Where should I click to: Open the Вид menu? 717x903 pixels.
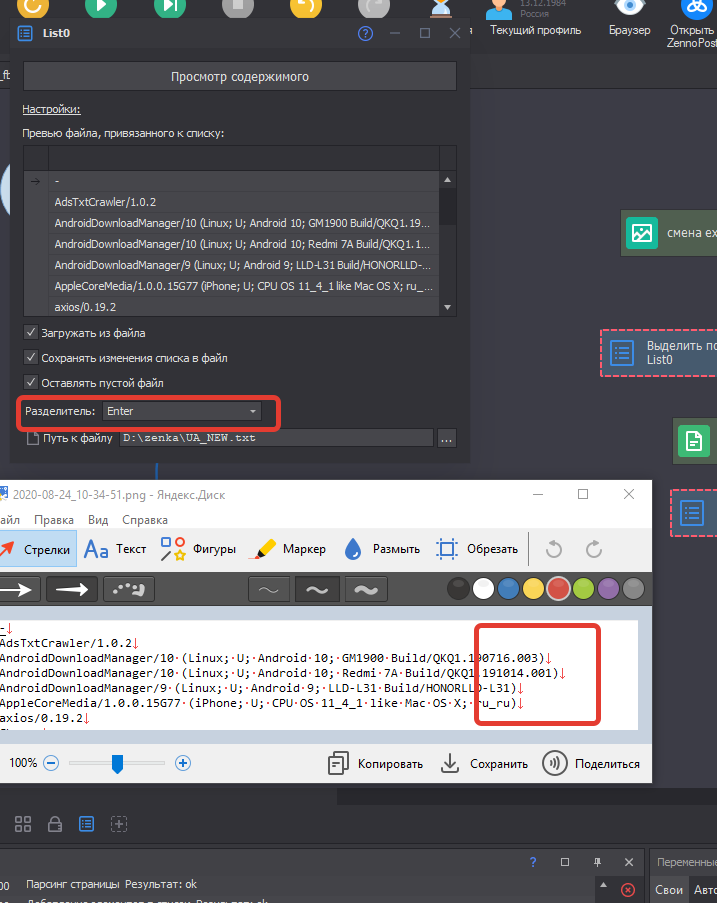tap(98, 519)
